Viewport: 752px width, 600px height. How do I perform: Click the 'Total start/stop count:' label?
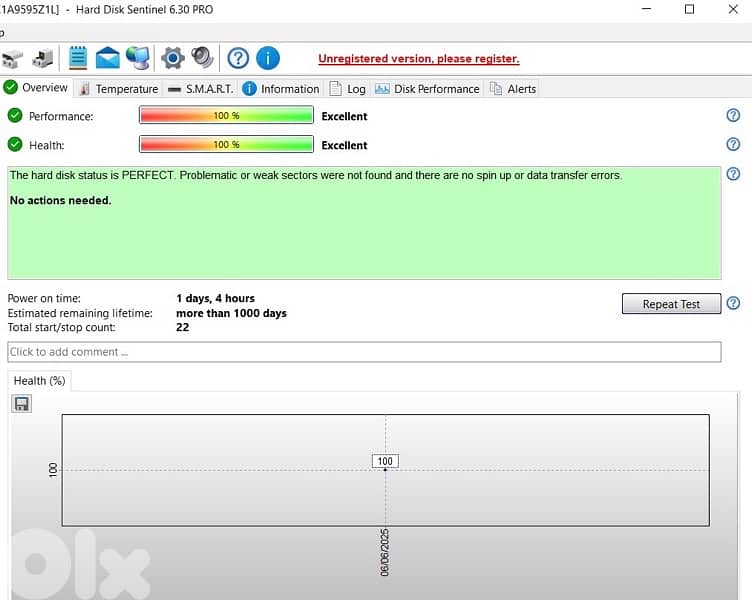tap(61, 328)
